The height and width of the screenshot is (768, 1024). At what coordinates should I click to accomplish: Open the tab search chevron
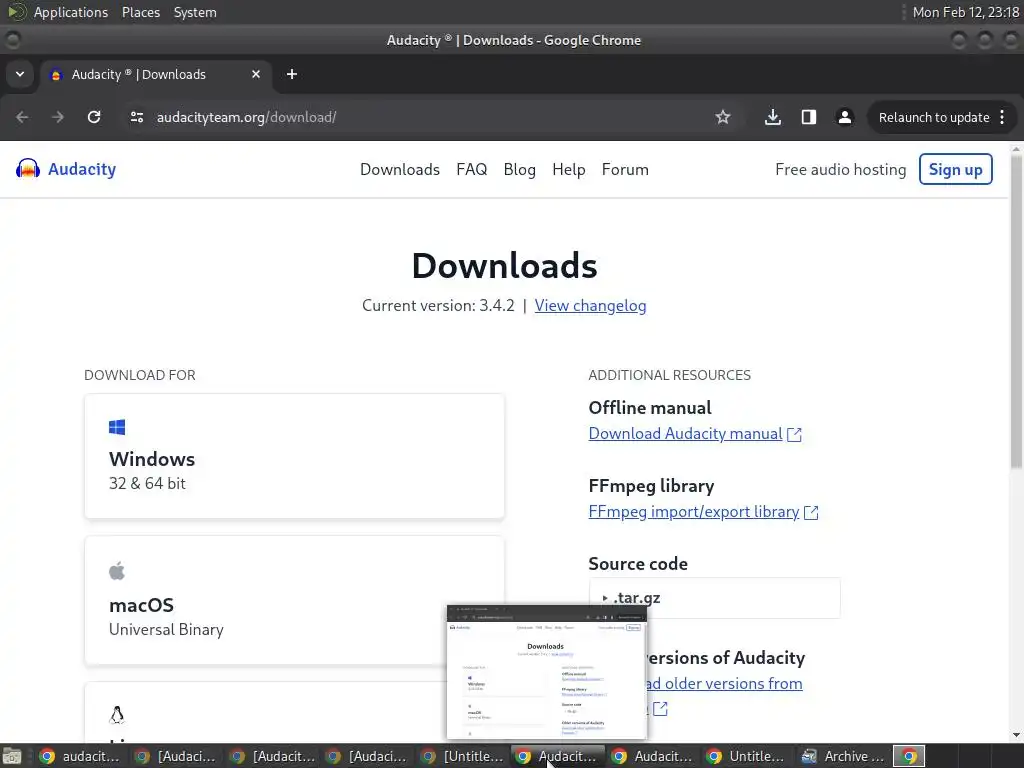20,74
